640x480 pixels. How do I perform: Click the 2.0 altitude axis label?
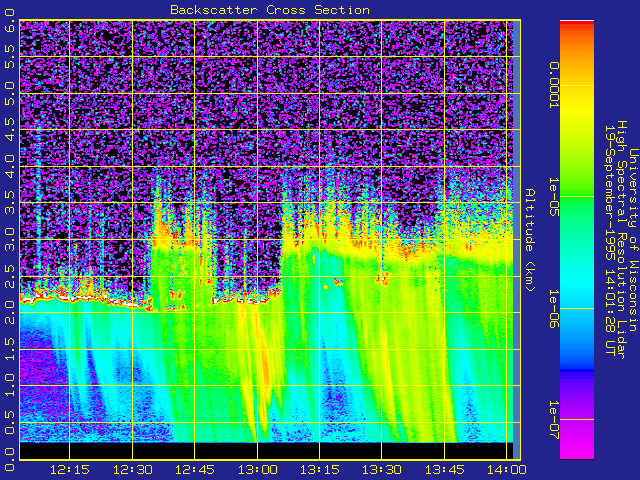click(x=9, y=313)
